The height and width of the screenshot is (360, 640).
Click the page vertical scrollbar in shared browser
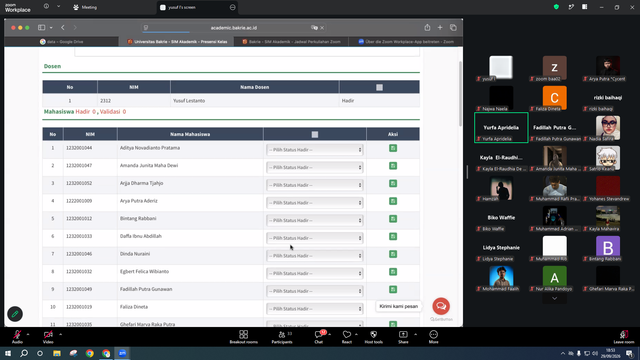pyautogui.click(x=460, y=94)
